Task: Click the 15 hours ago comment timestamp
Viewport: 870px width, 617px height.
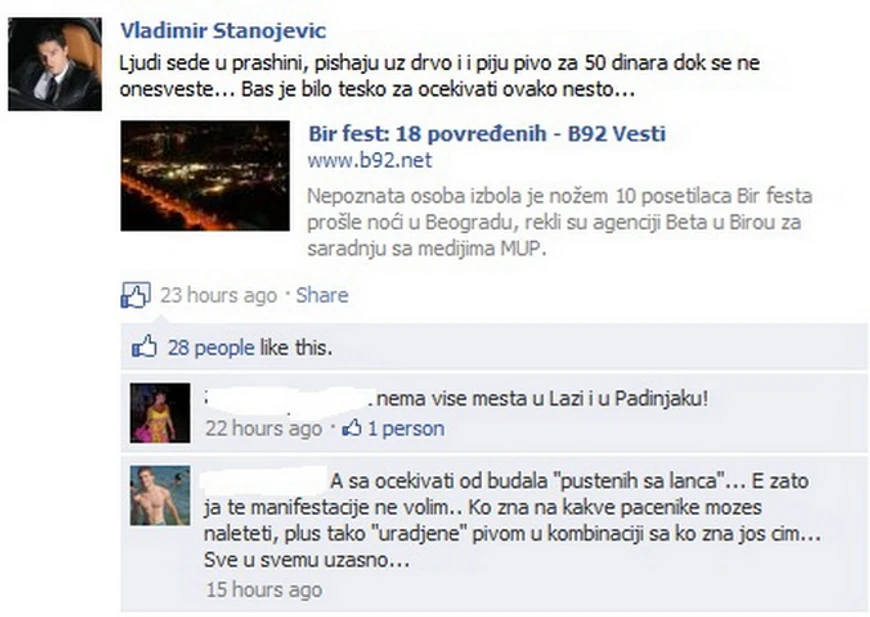Action: click(264, 589)
